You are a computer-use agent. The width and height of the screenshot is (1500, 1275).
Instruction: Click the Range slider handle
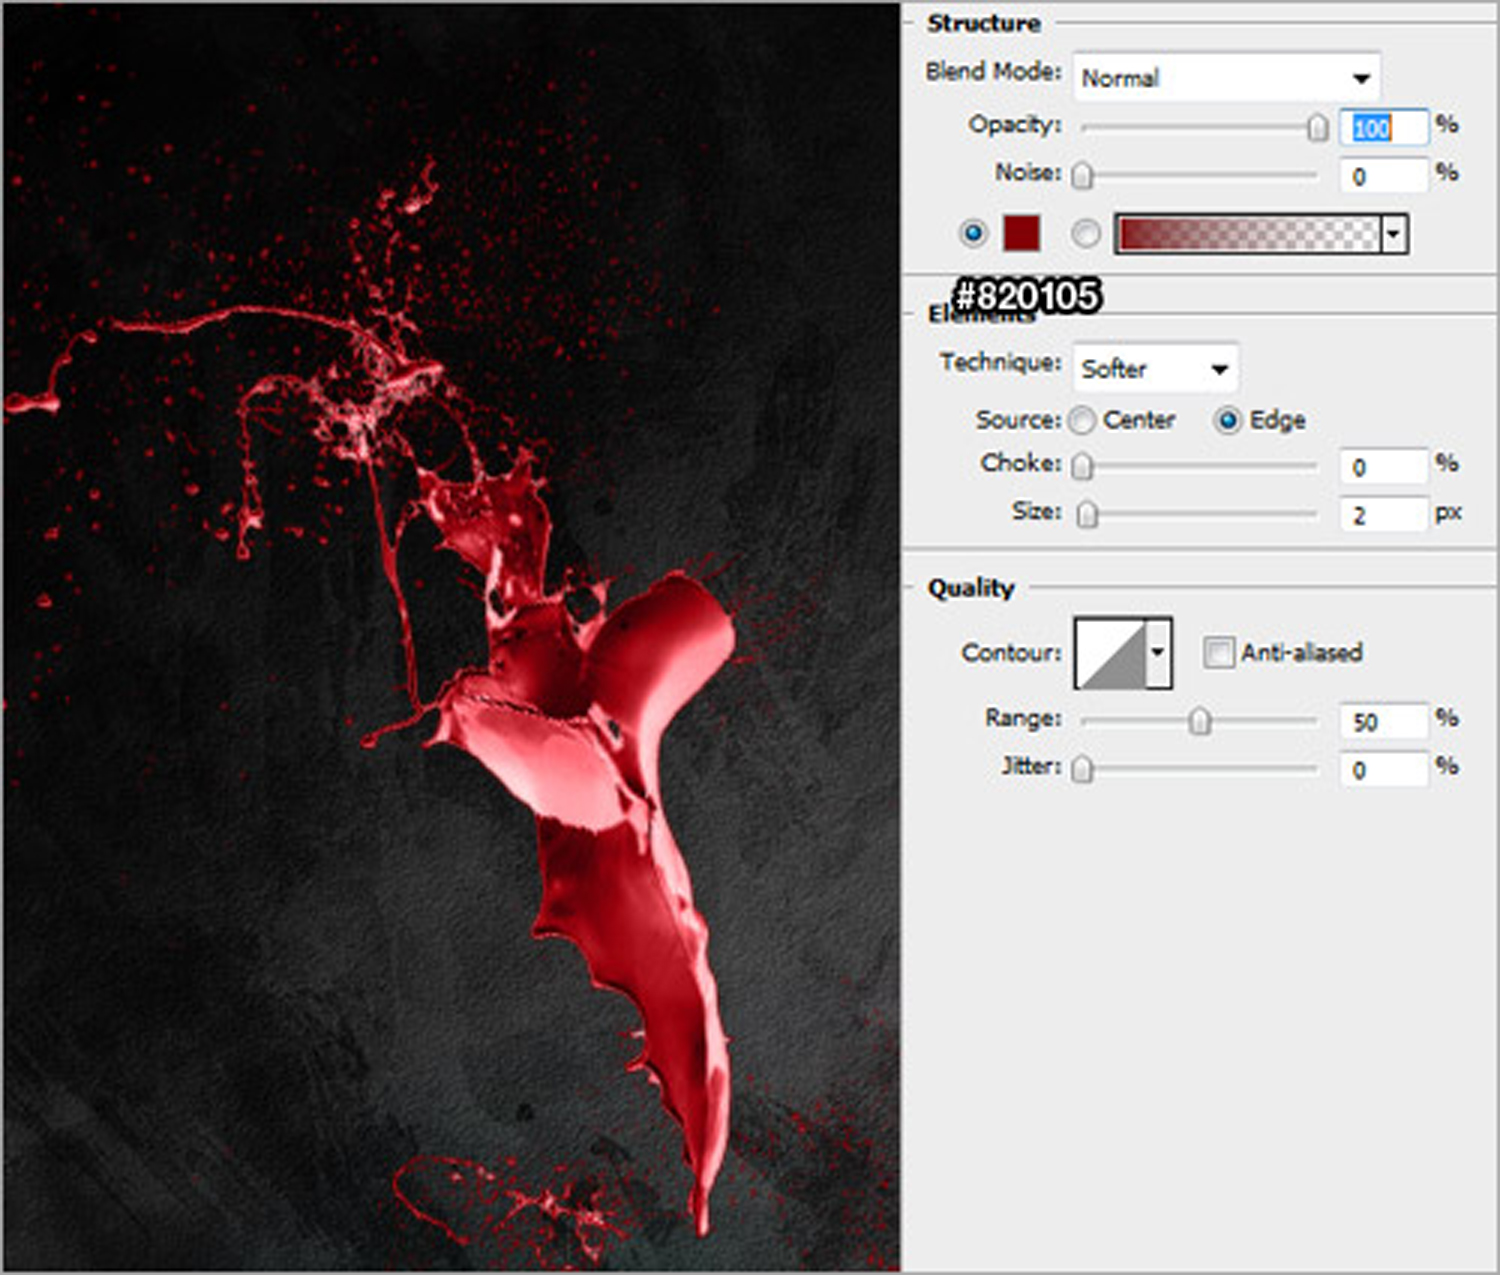pyautogui.click(x=1199, y=721)
